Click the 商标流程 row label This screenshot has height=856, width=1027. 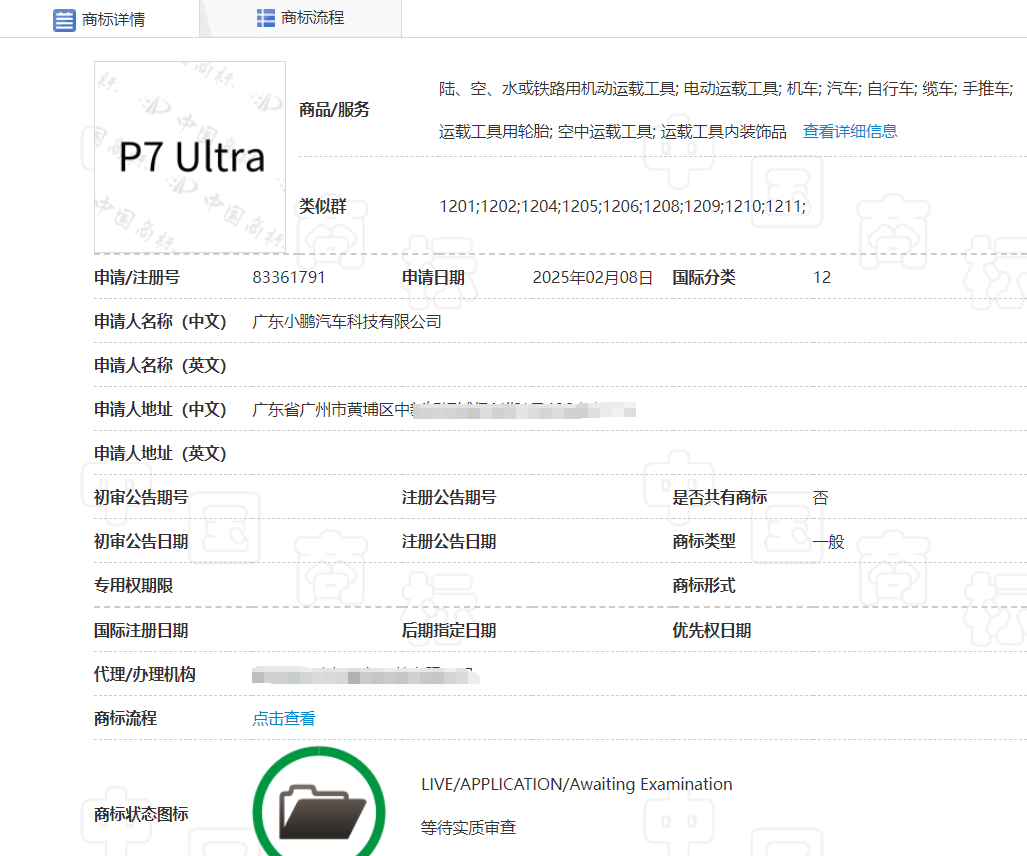pos(125,718)
